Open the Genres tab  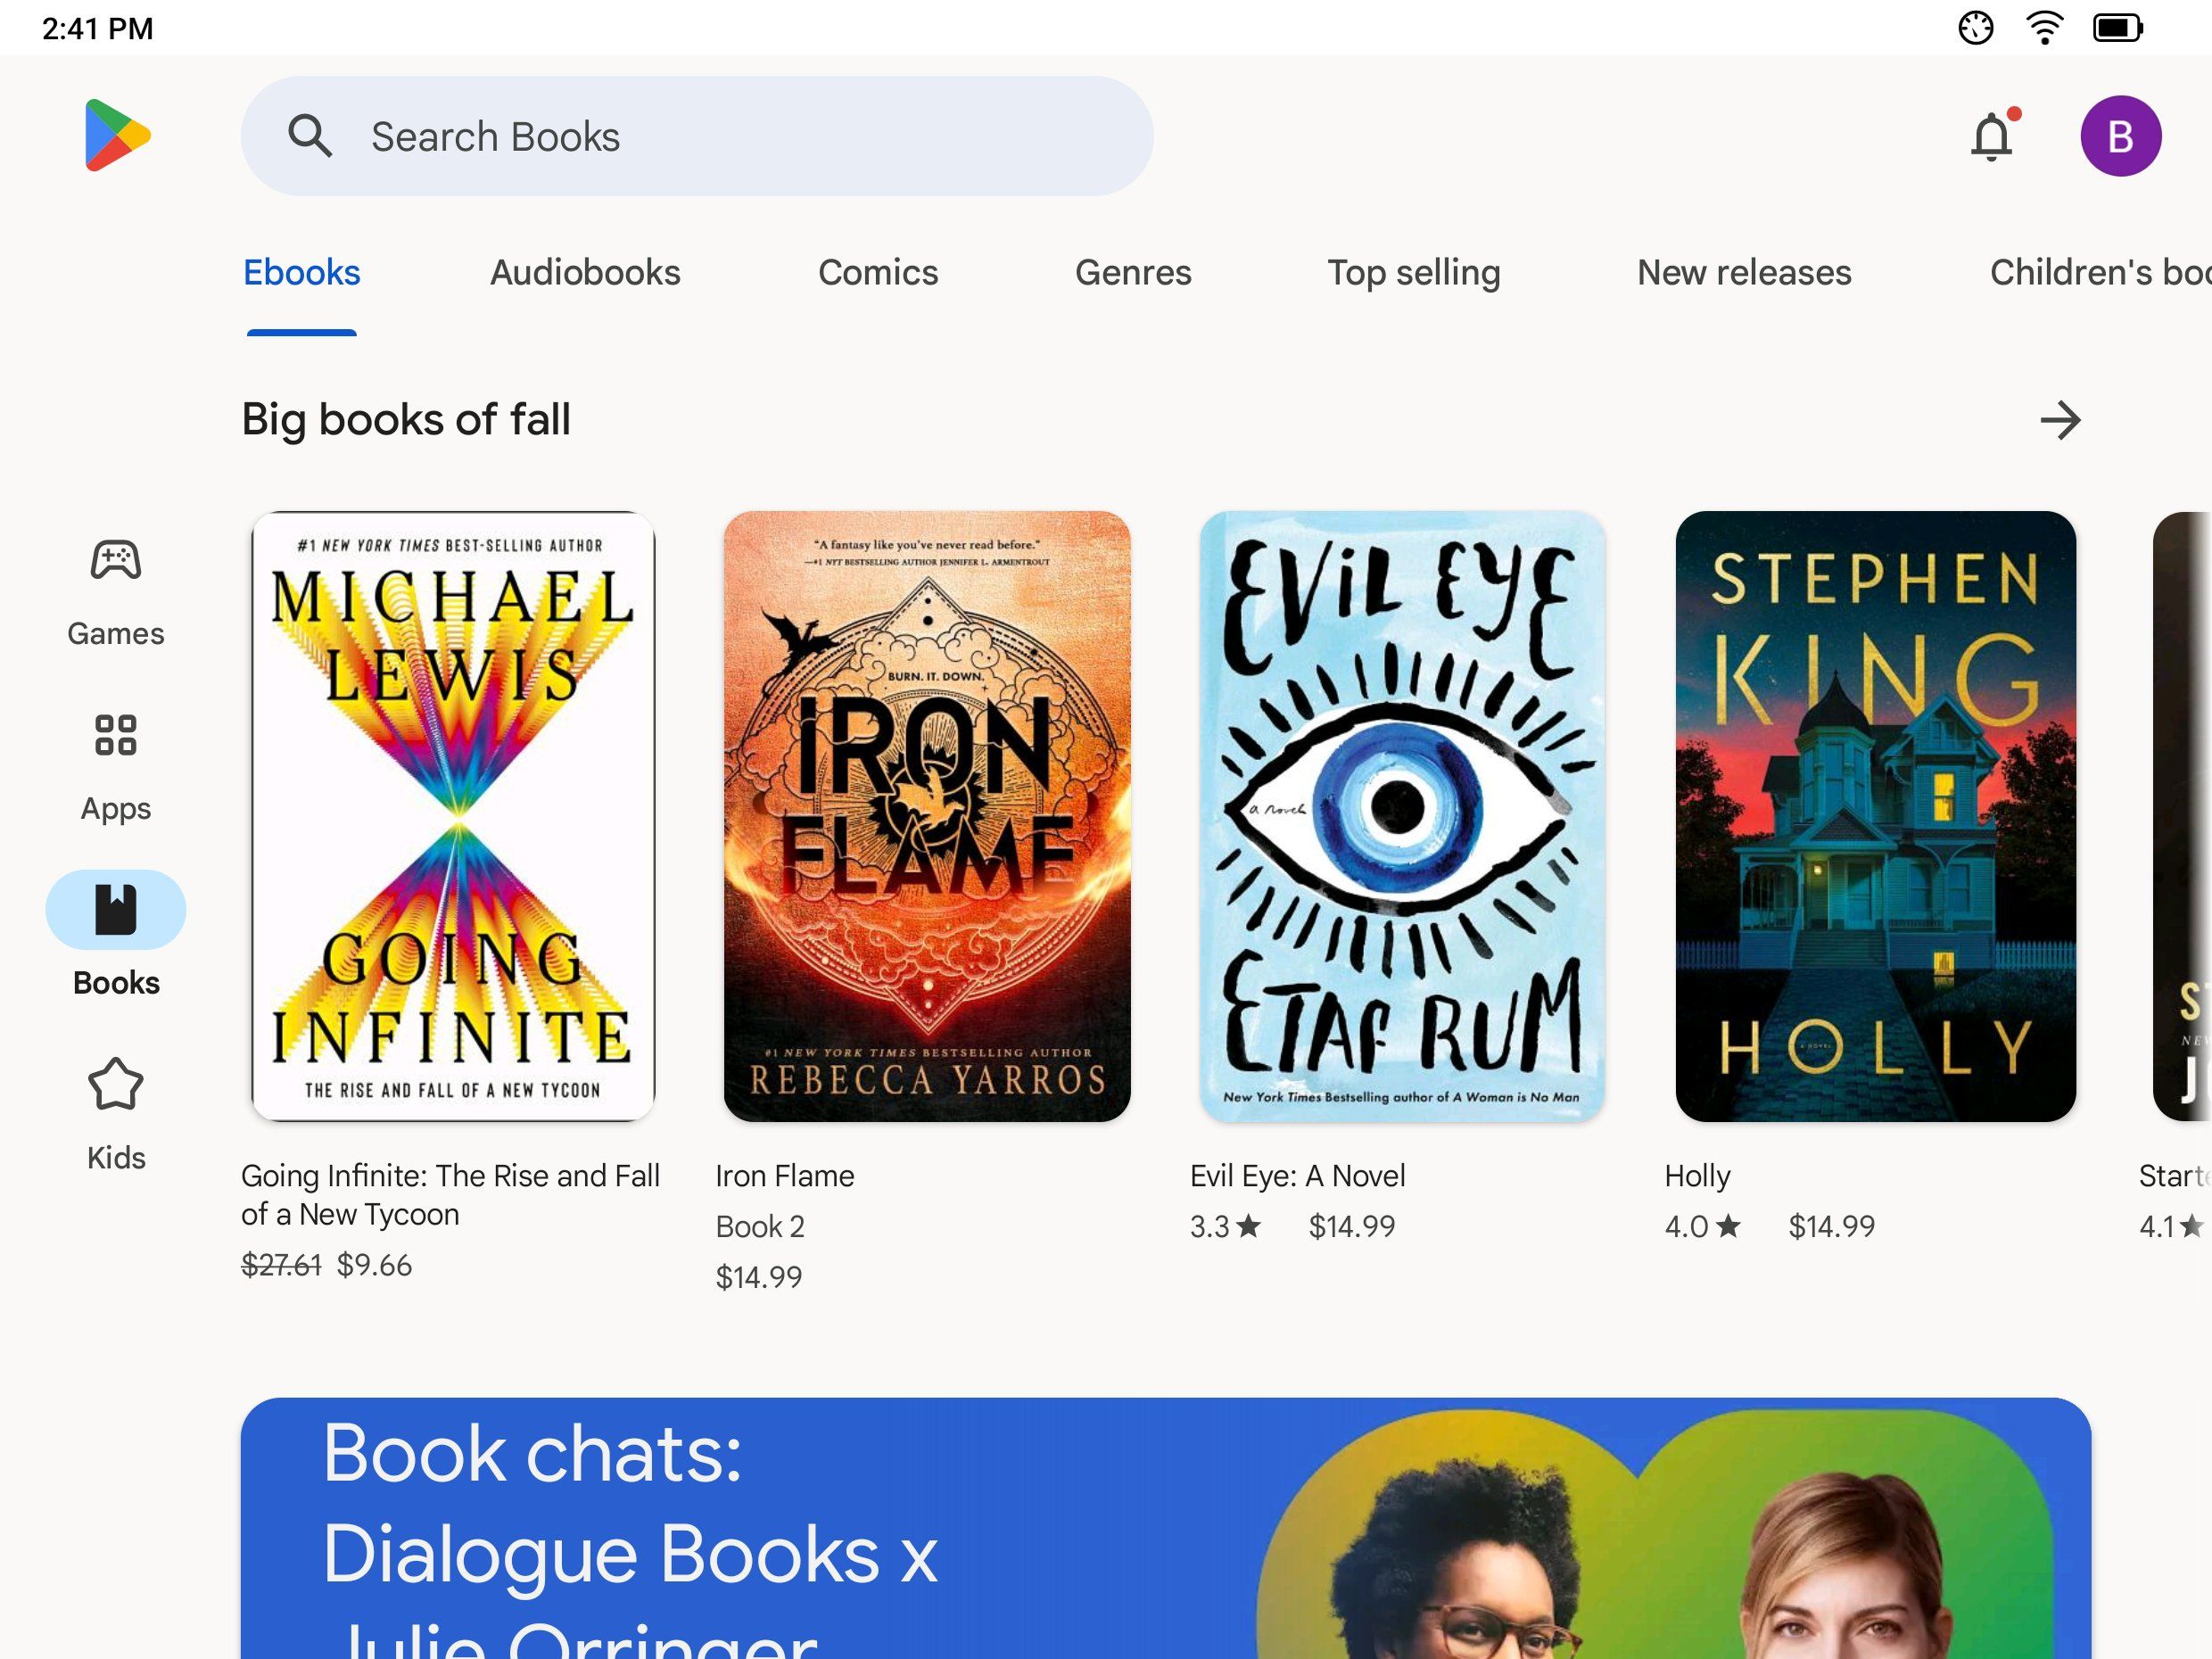1134,272
